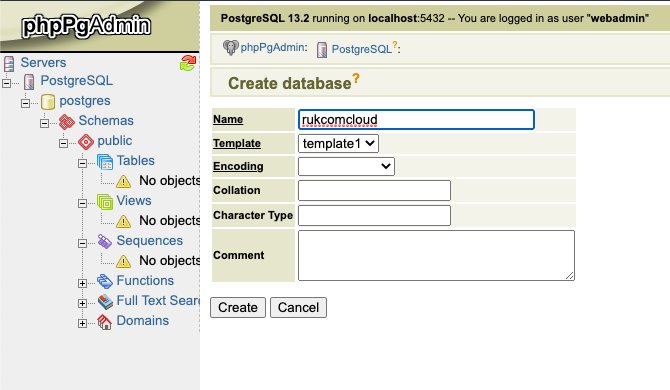Viewport: 670px width, 390px height.
Task: Click phpPgAdmin breadcrumb link
Action: [273, 47]
